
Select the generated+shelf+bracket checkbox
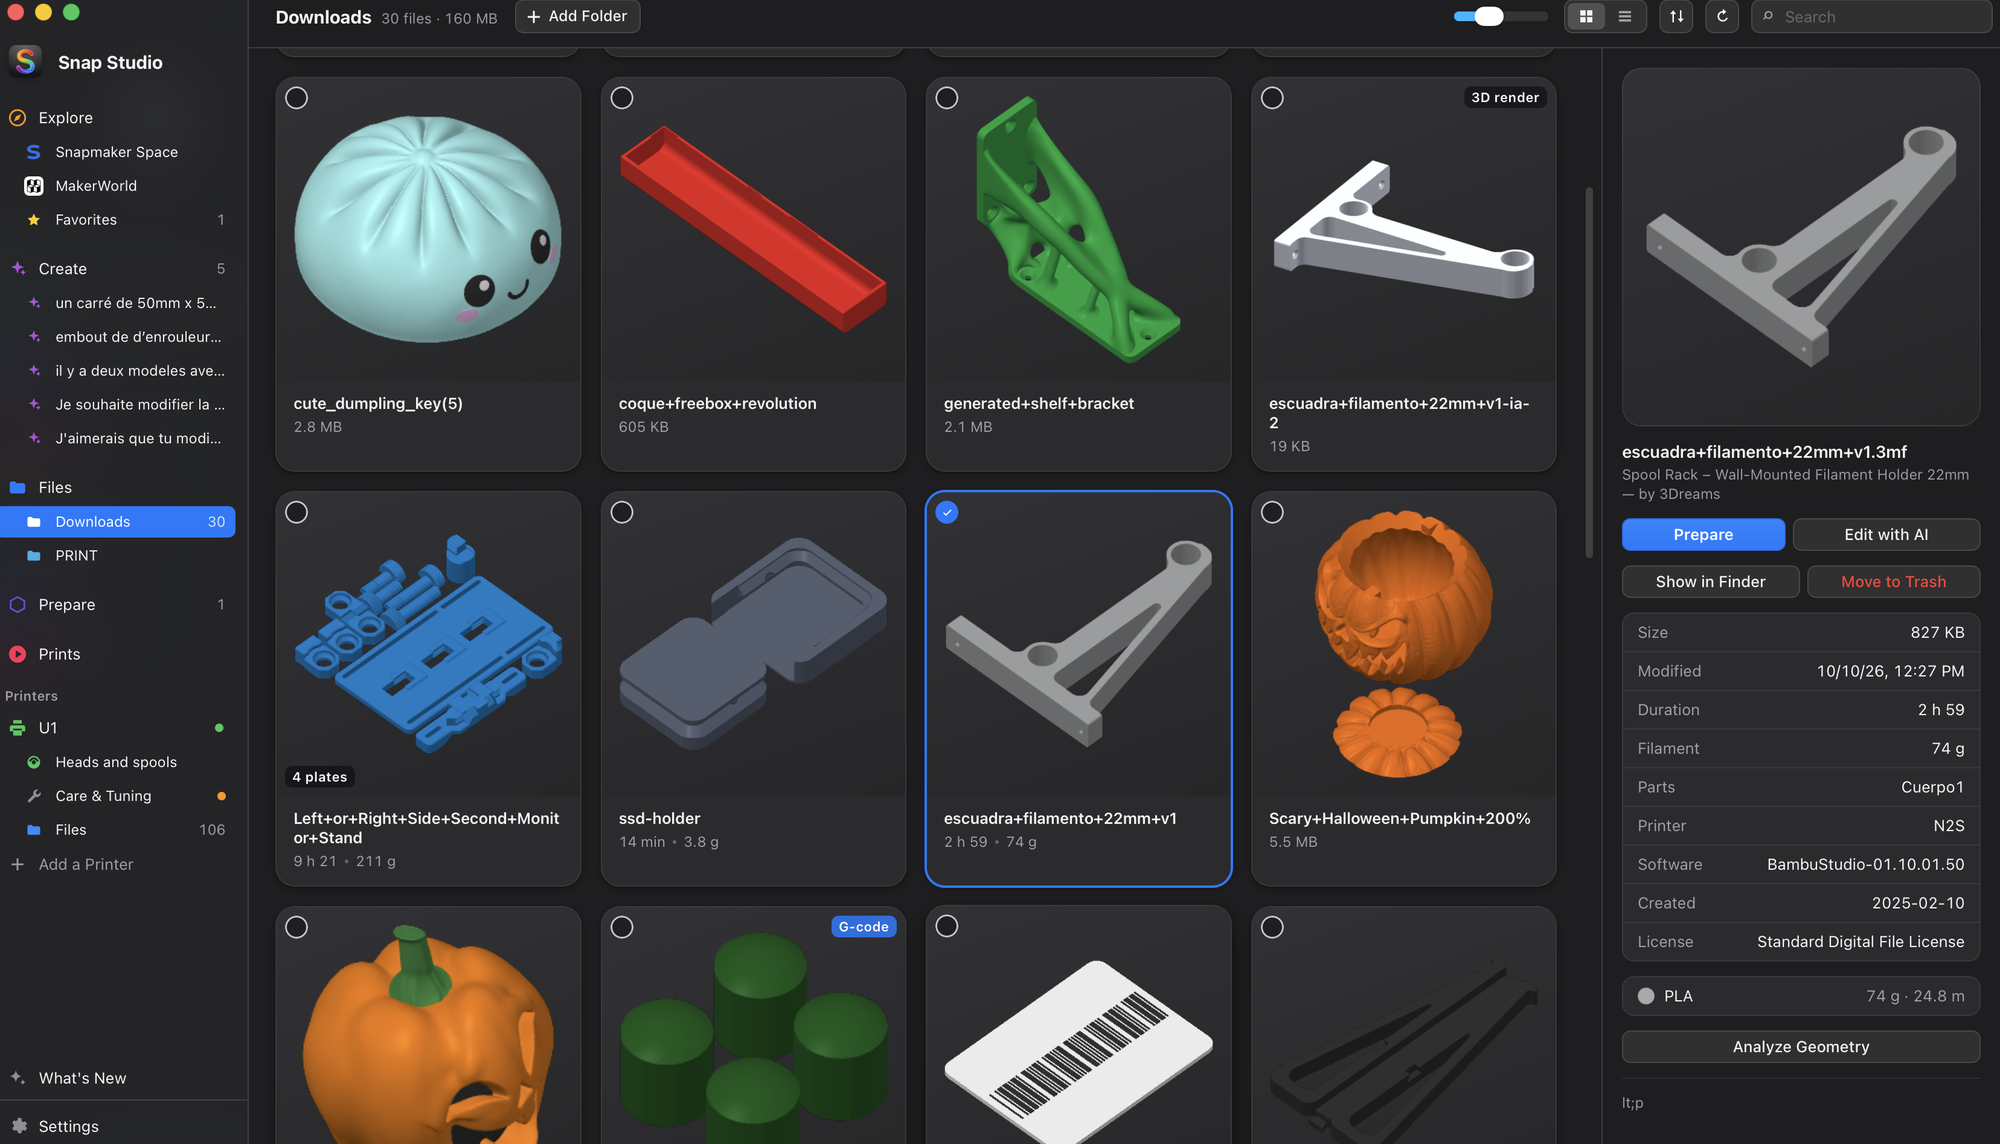point(947,98)
